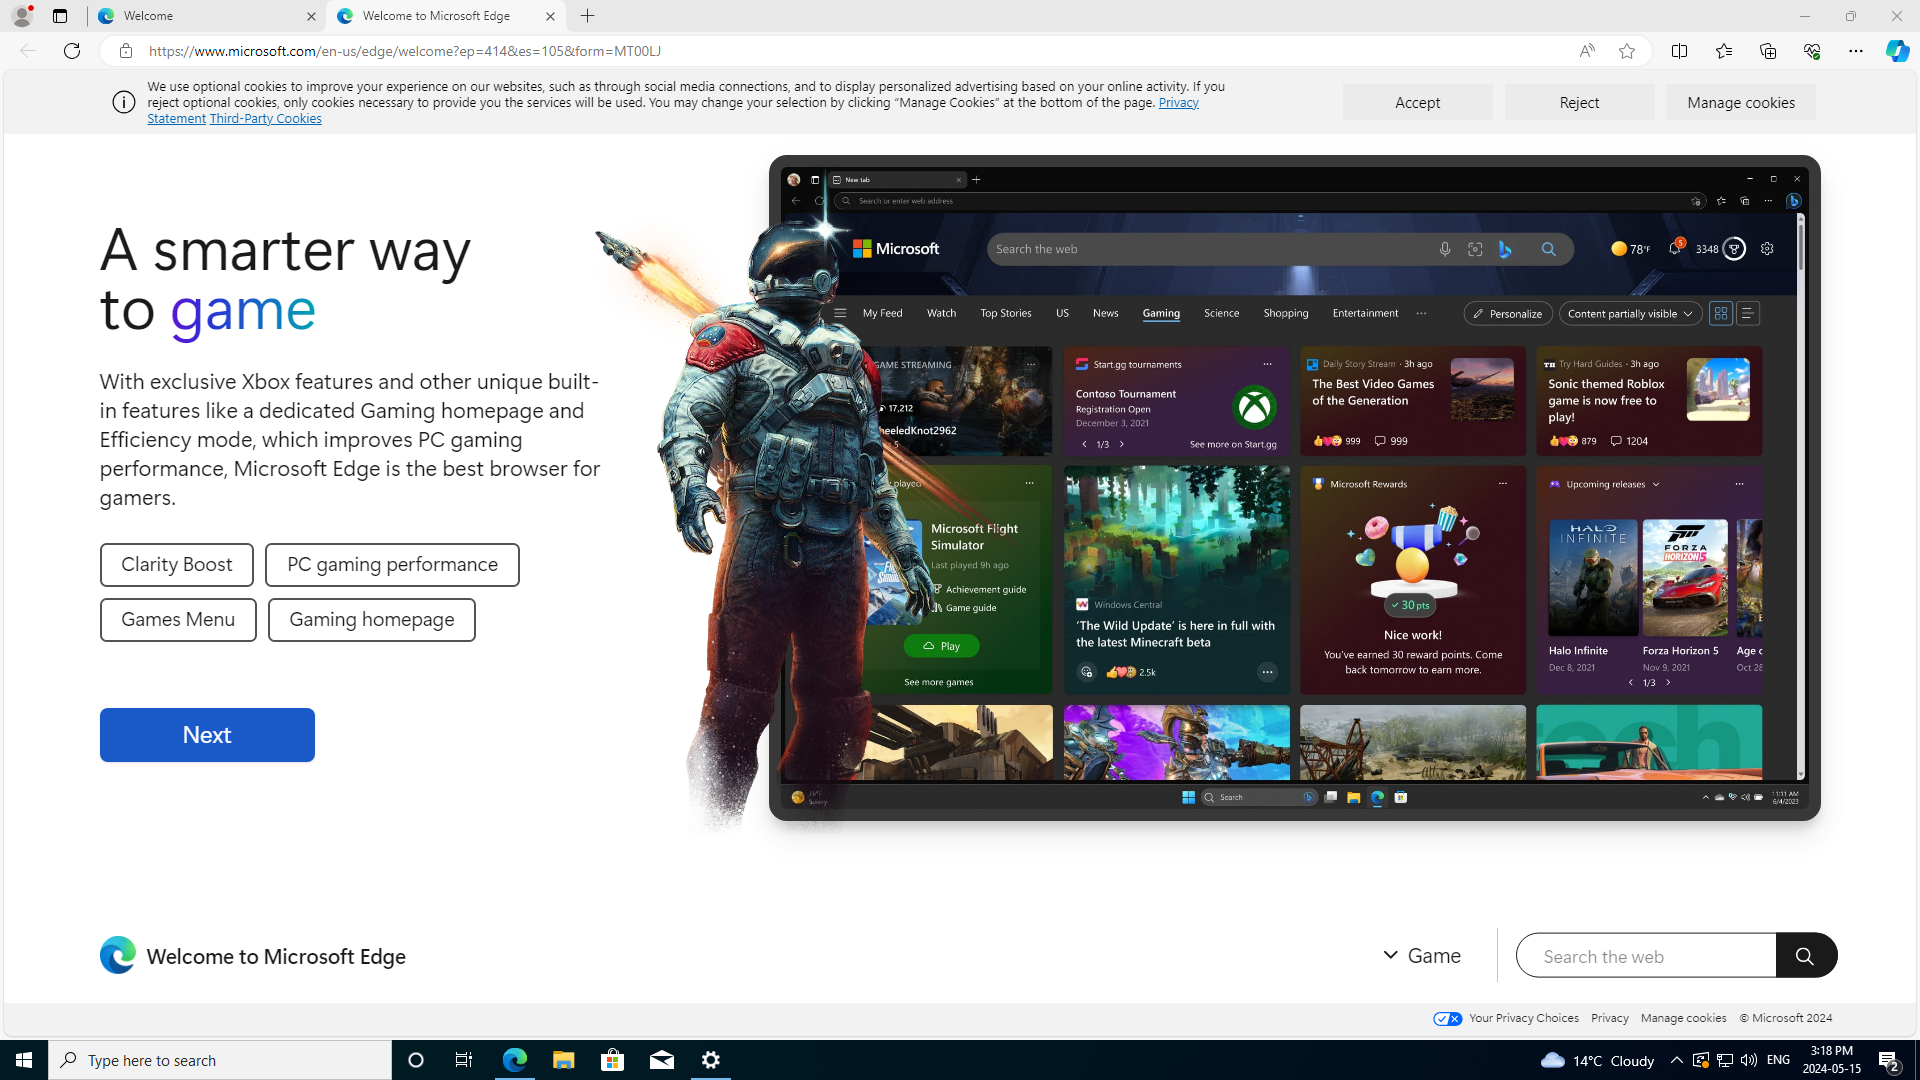Select the PC gaming performance option

(392, 565)
